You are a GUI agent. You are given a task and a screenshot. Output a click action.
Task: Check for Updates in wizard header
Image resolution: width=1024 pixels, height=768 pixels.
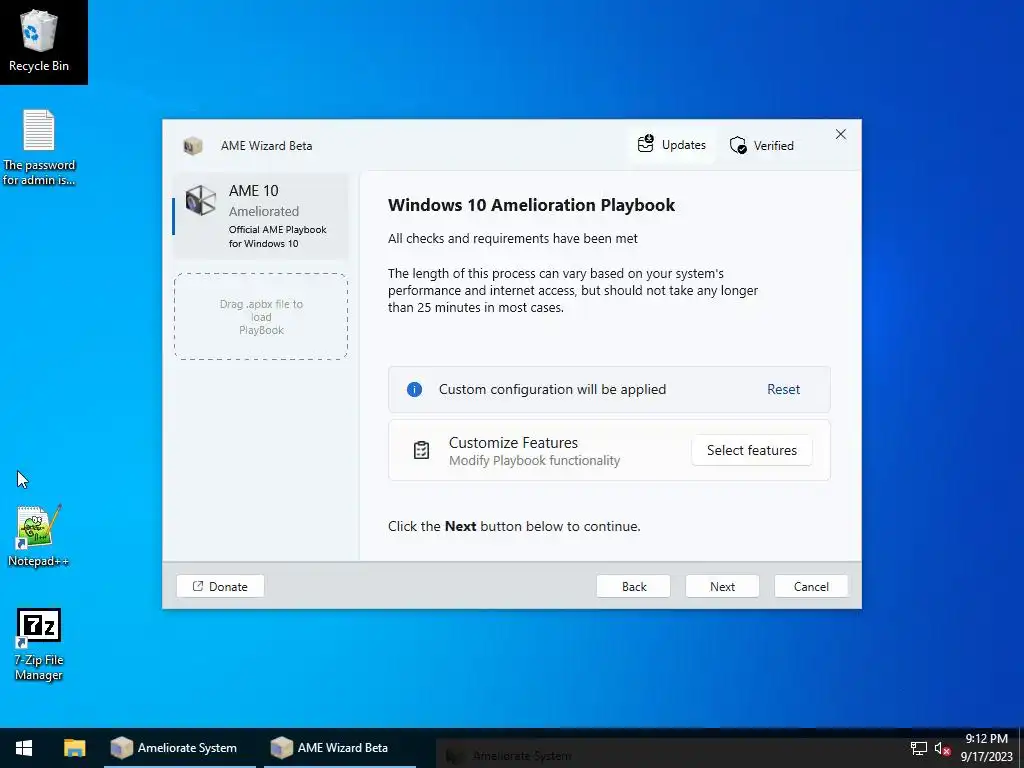[671, 144]
